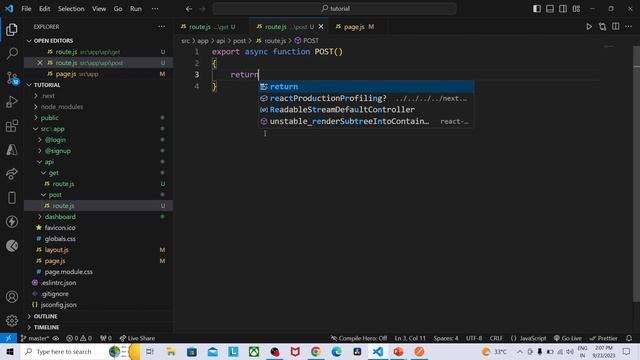Open the notifications bell in status bar

pyautogui.click(x=629, y=338)
